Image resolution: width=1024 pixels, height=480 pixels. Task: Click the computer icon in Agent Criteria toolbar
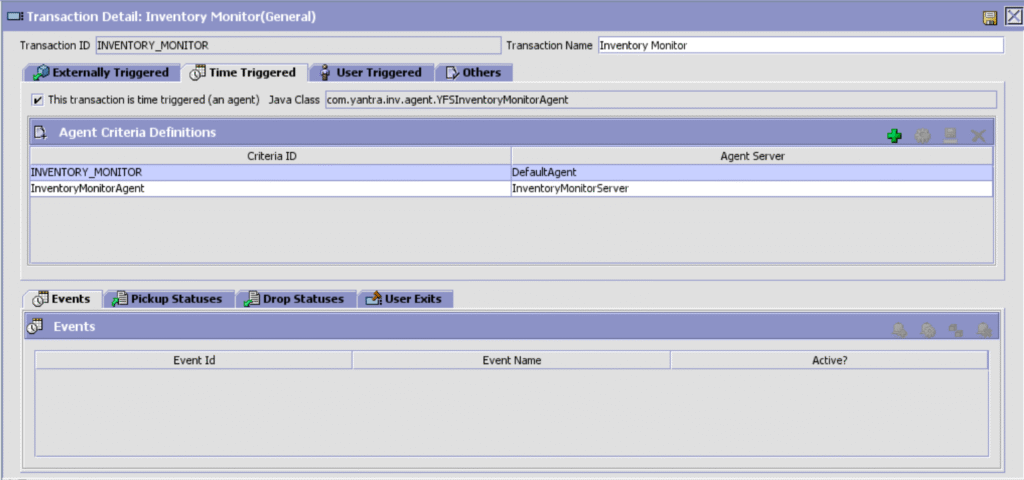[x=951, y=135]
